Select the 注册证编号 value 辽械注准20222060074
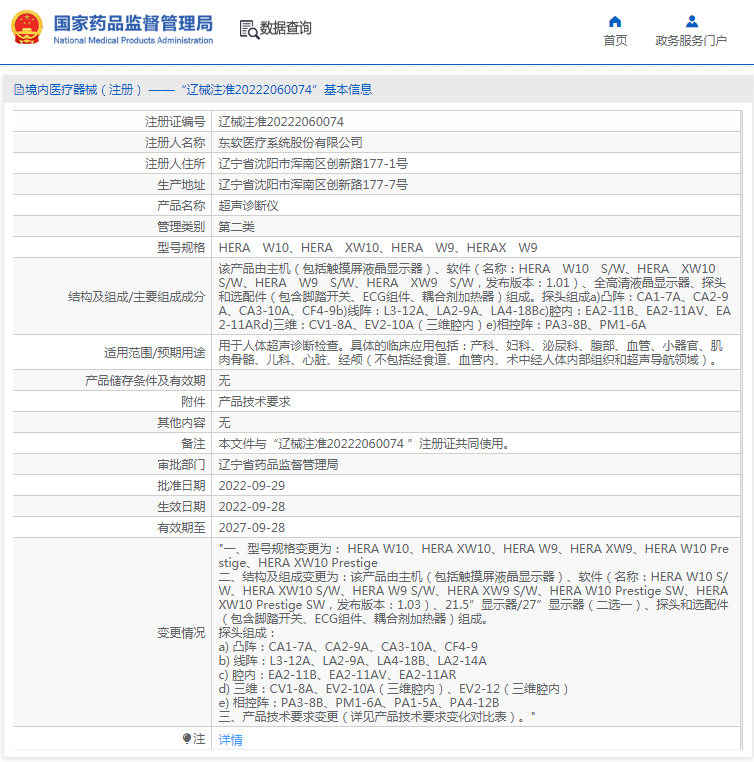754x762 pixels. tap(281, 121)
